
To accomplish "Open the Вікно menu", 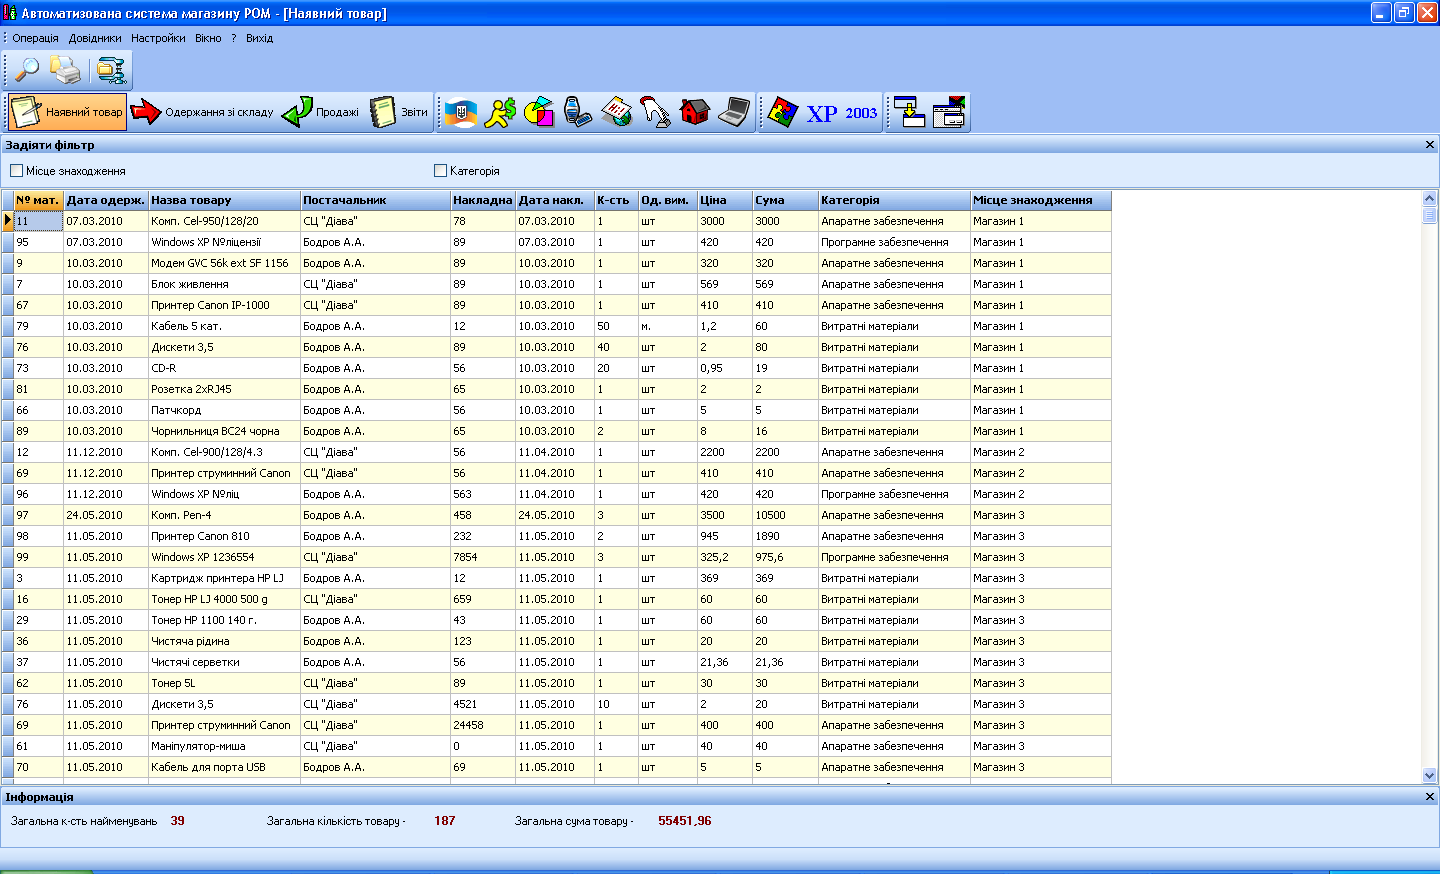I will coord(208,38).
